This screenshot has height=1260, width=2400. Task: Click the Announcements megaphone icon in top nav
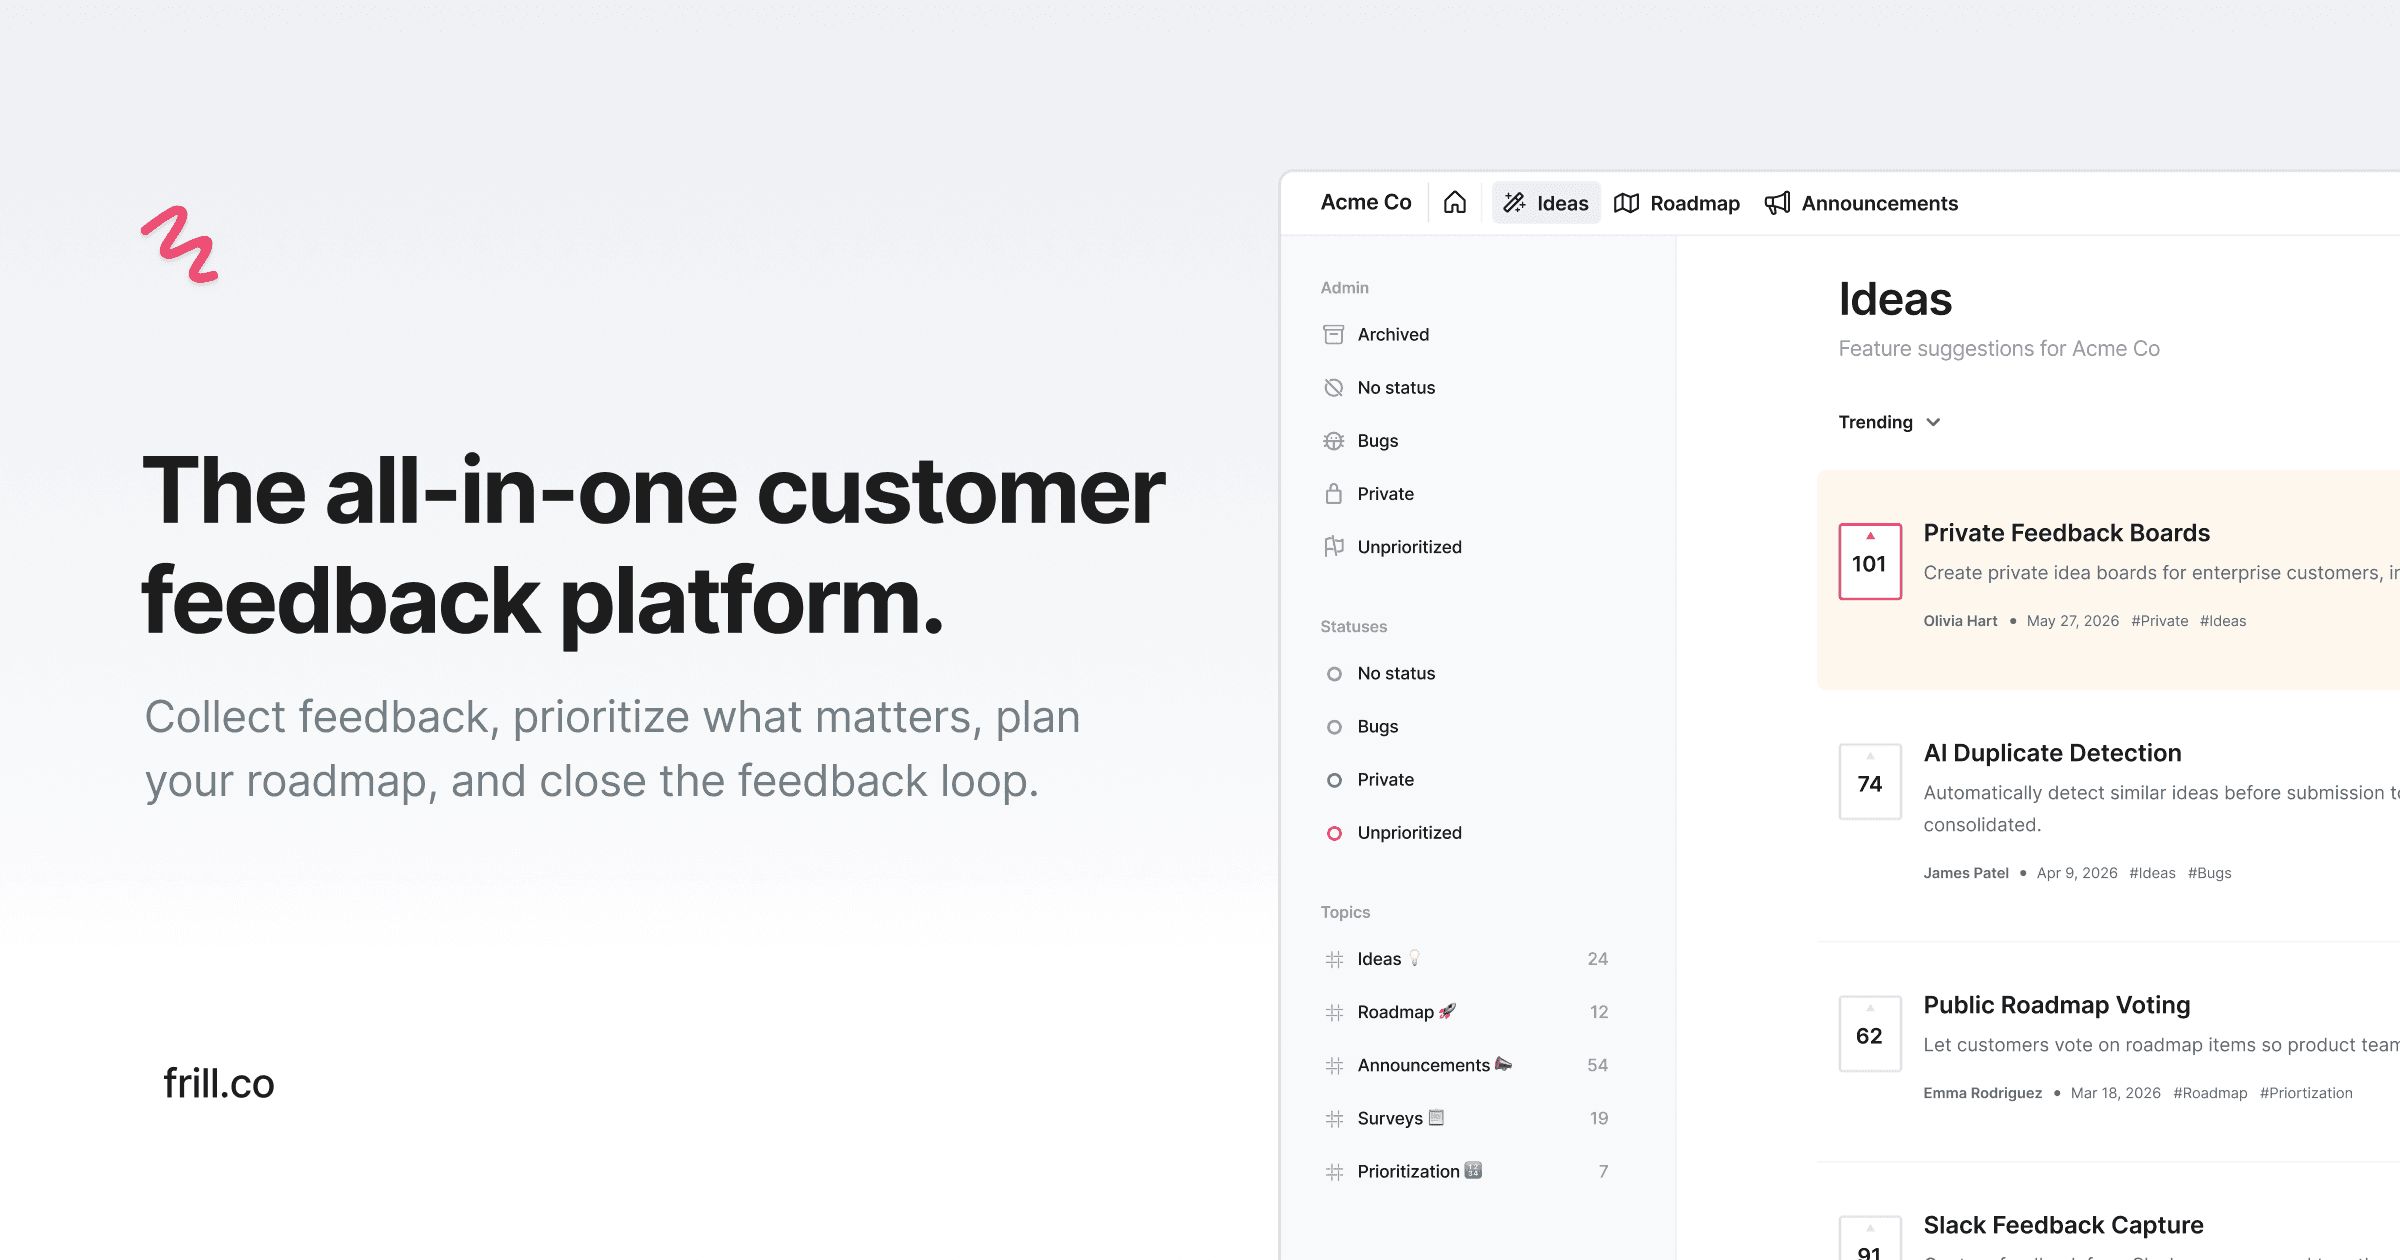[1777, 203]
